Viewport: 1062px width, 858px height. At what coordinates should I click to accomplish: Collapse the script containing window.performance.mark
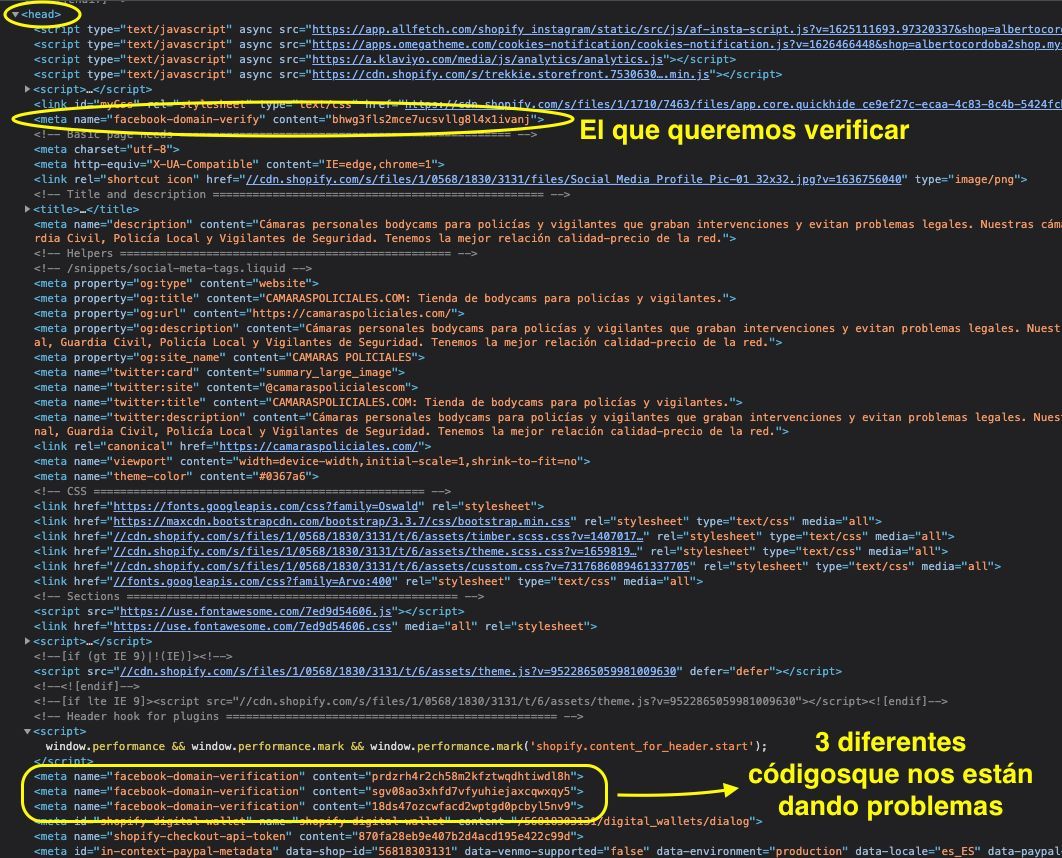(27, 731)
